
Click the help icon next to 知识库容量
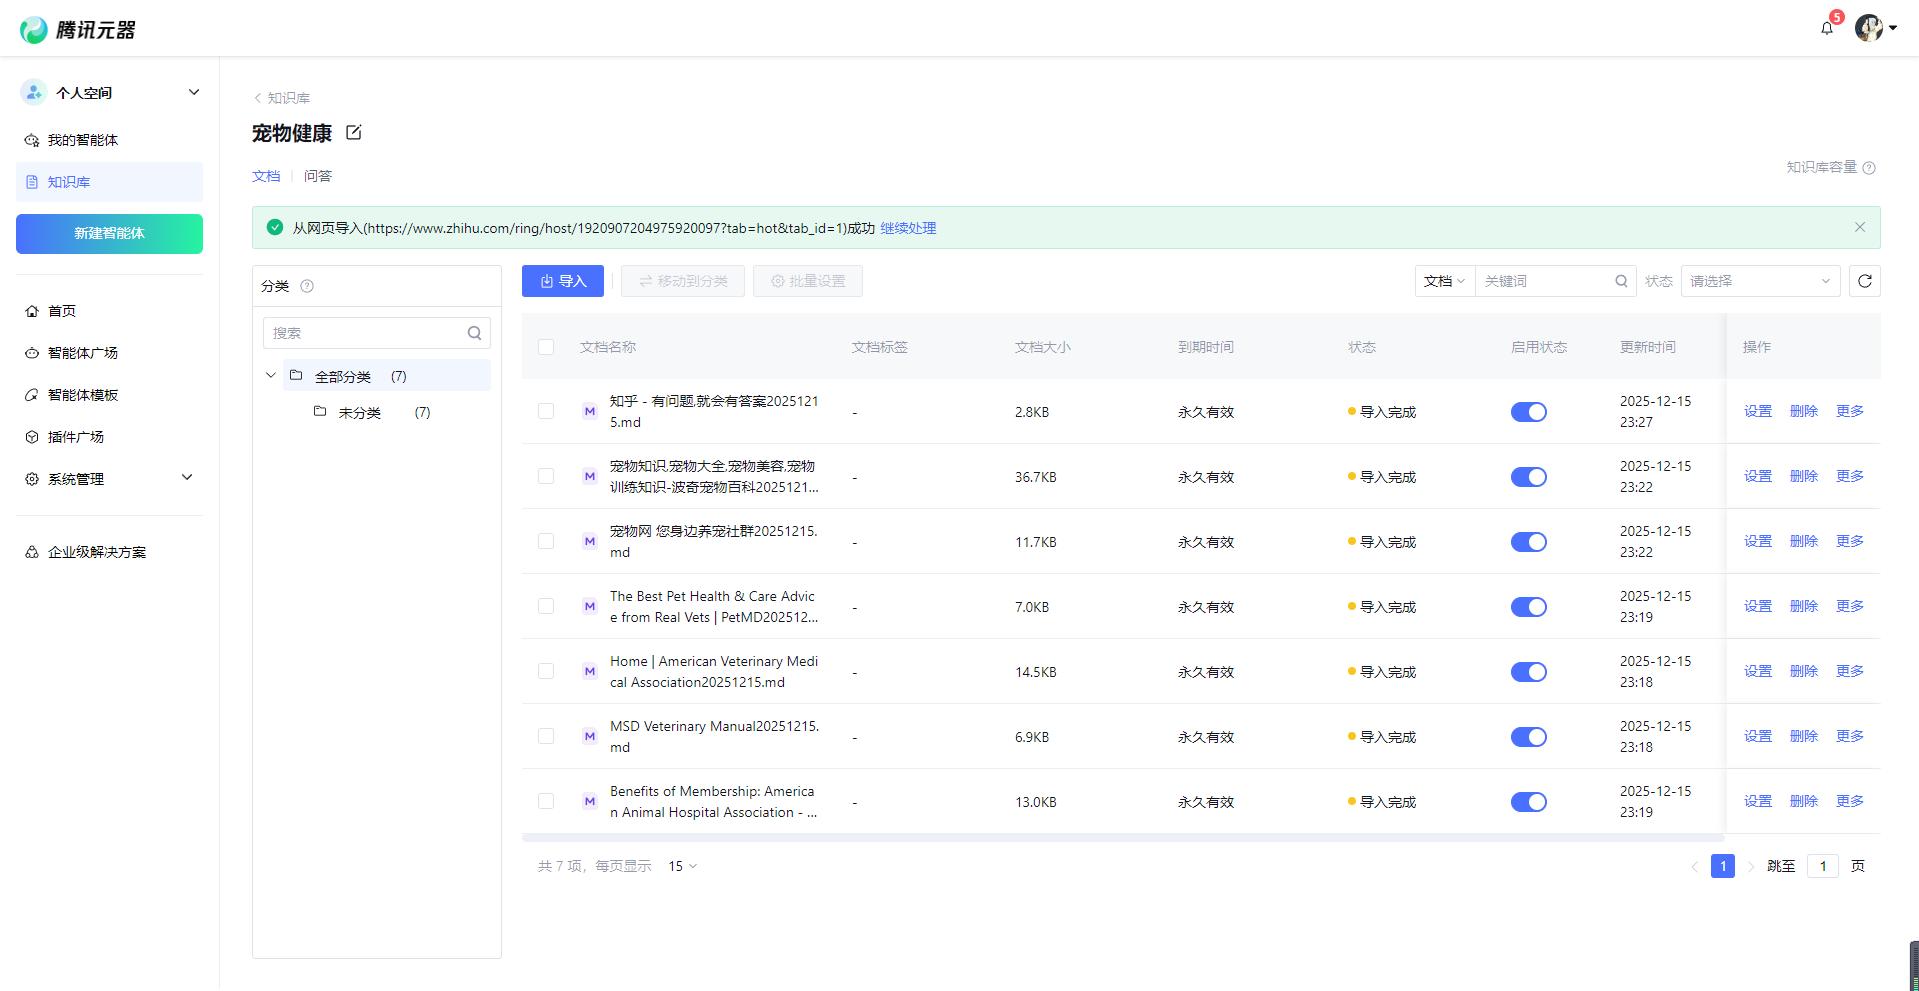pos(1869,168)
